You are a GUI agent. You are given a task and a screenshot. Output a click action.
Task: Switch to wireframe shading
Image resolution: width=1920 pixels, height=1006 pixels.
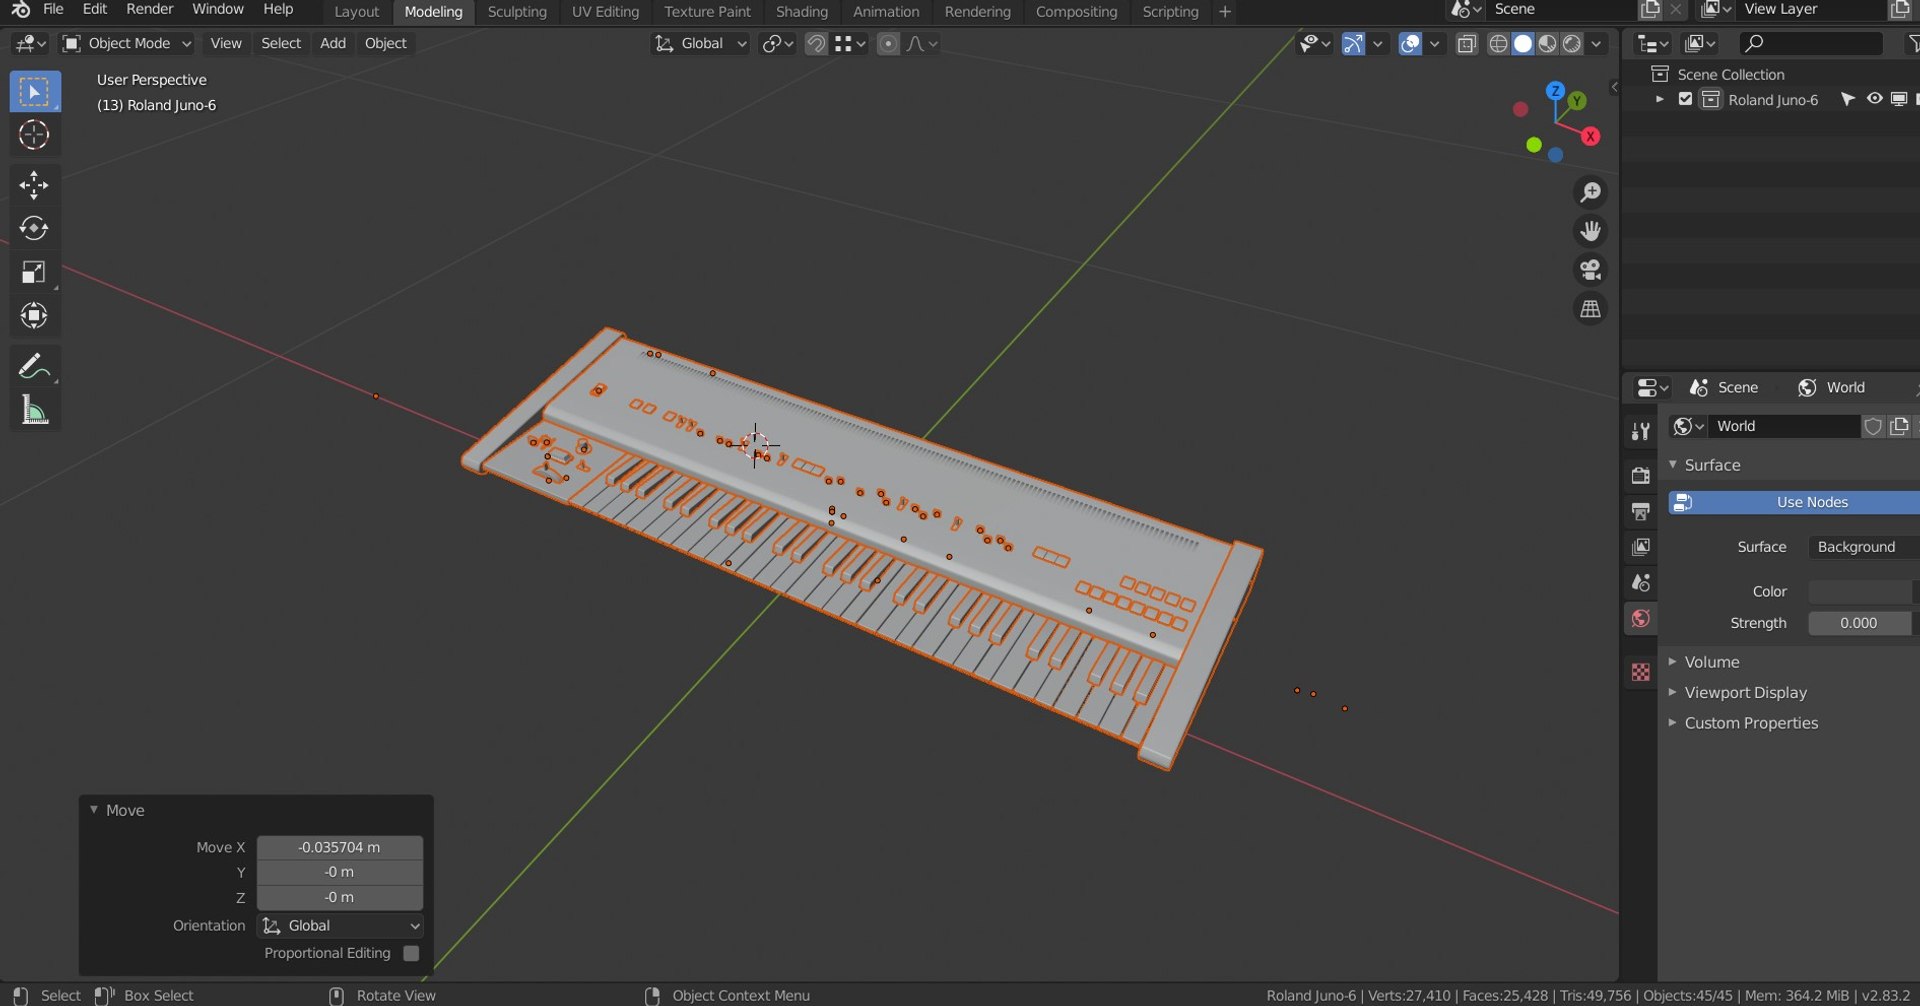tap(1498, 44)
